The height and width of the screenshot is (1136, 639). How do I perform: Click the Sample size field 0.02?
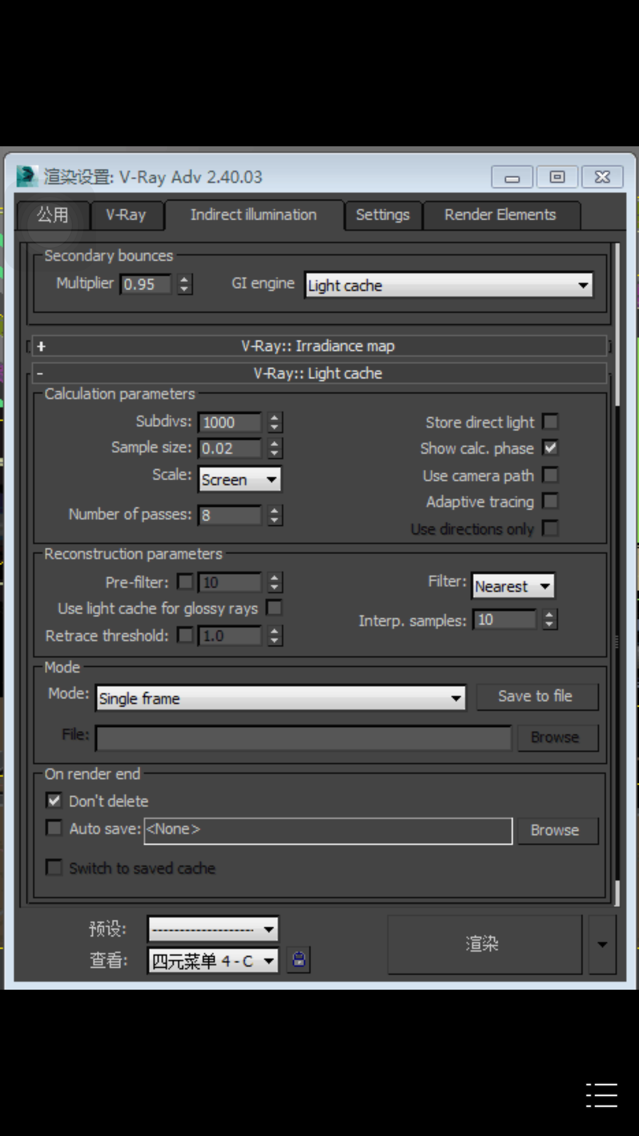pyautogui.click(x=230, y=448)
